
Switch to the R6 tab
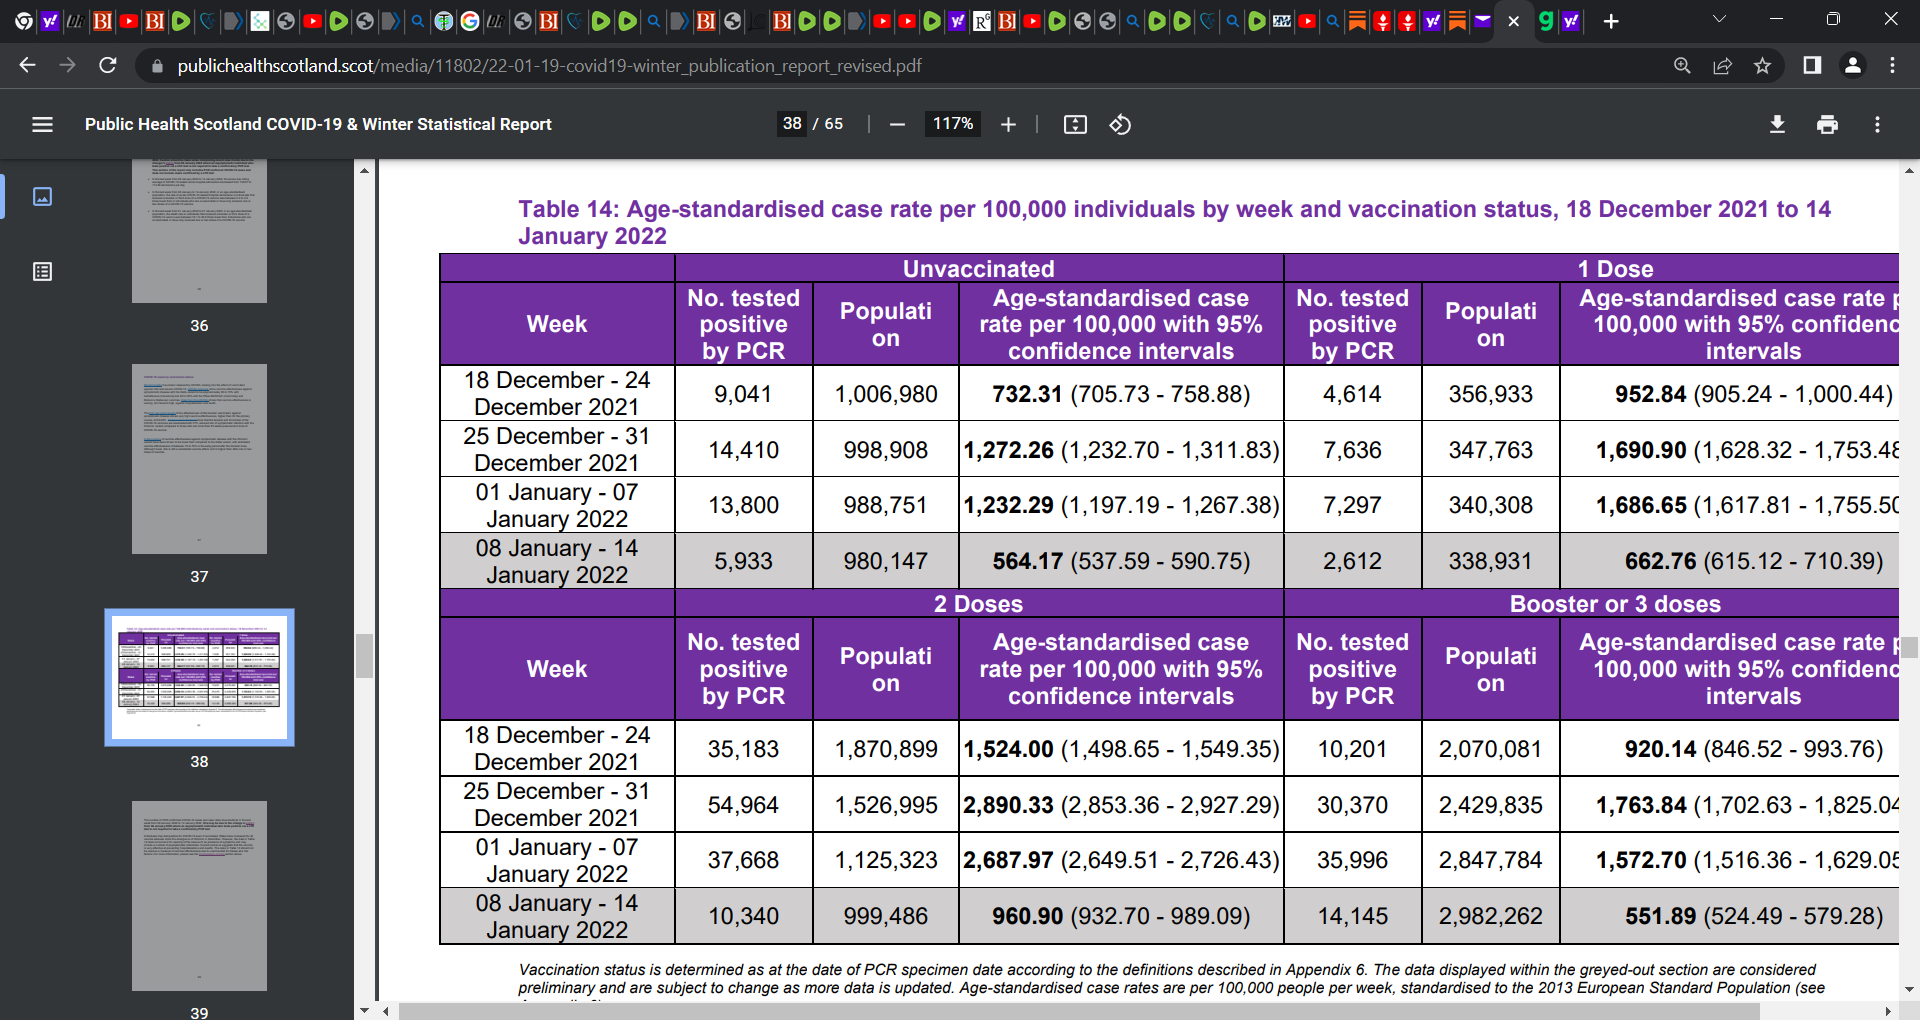coord(982,21)
